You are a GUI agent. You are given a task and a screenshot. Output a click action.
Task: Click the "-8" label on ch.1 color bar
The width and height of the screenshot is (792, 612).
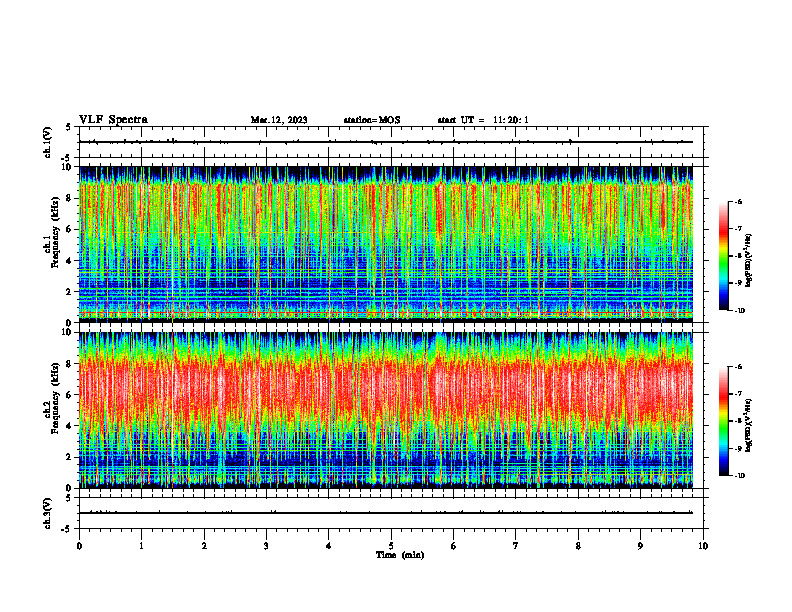coord(738,256)
